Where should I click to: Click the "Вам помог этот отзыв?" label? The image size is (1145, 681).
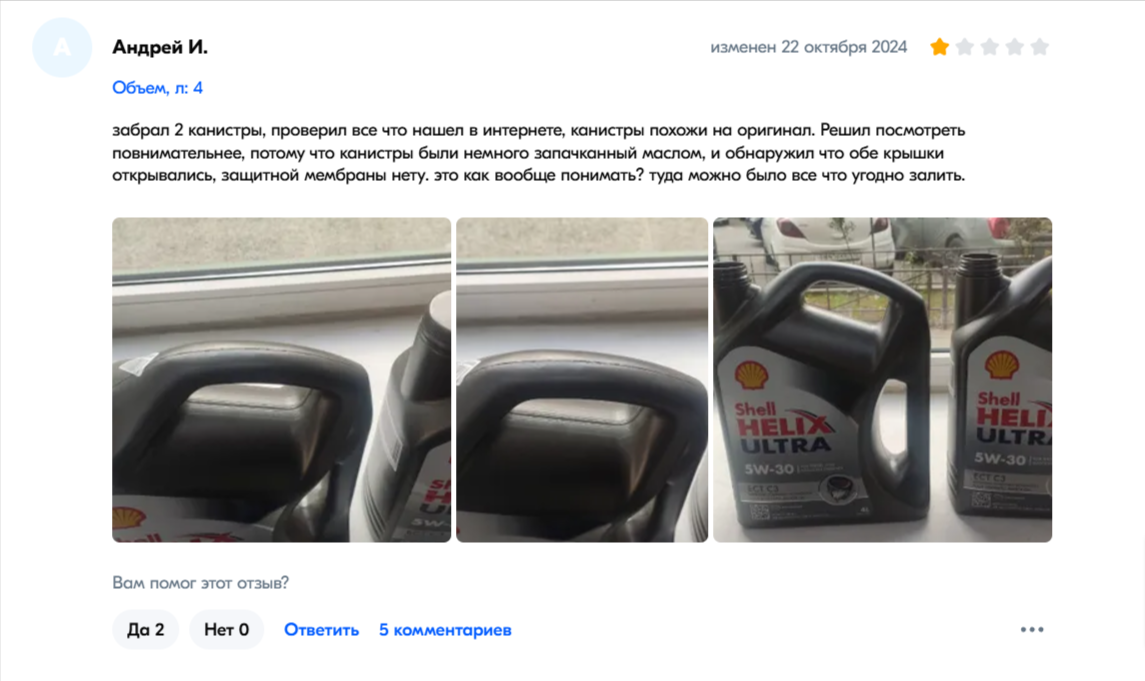click(x=200, y=582)
